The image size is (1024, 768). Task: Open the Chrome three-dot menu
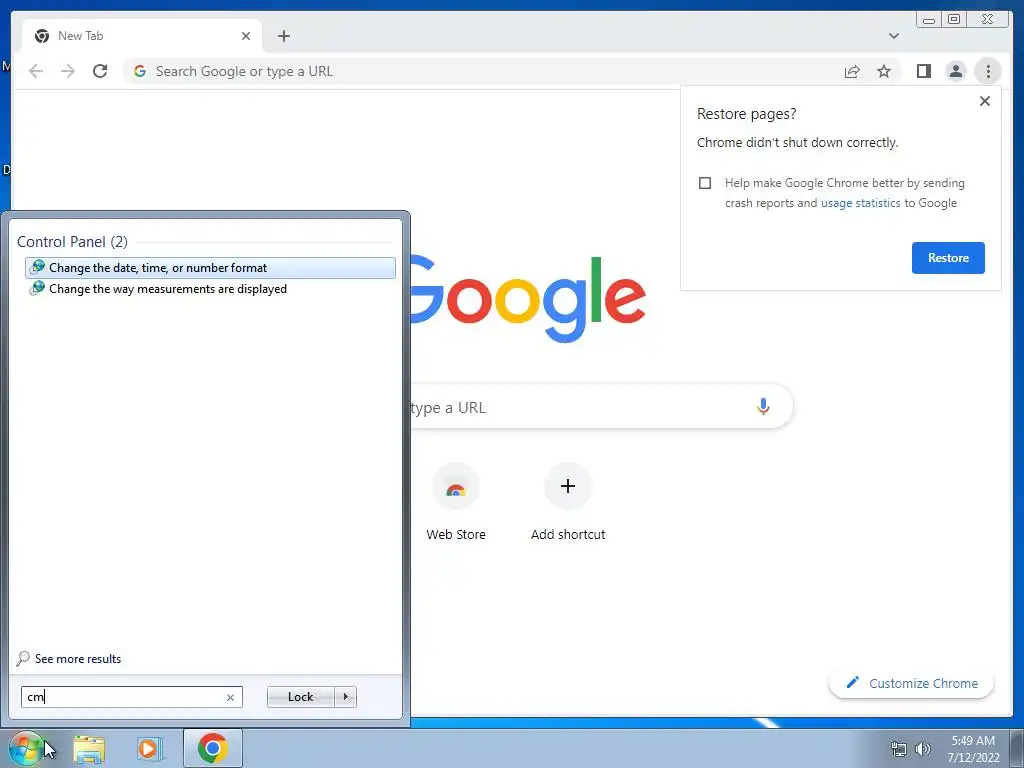[x=988, y=71]
